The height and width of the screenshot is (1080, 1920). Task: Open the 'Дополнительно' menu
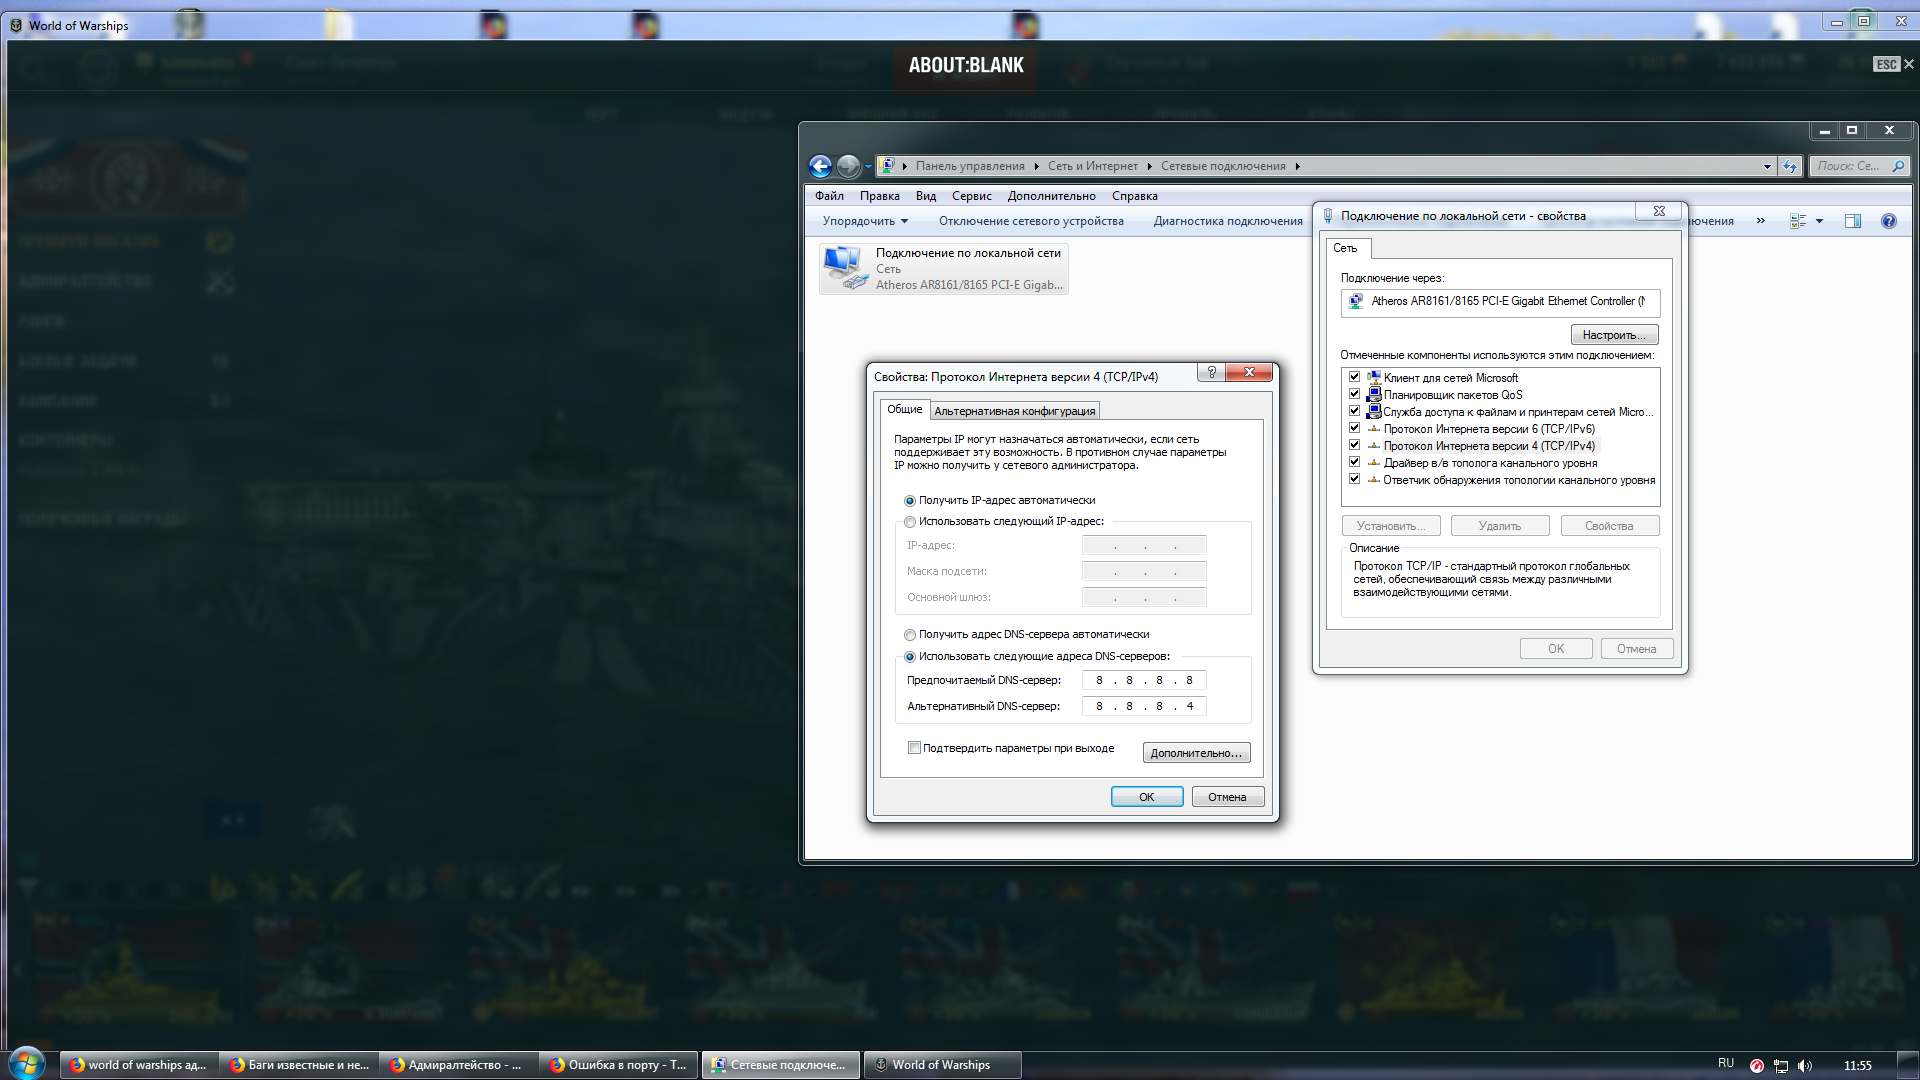tap(1051, 196)
